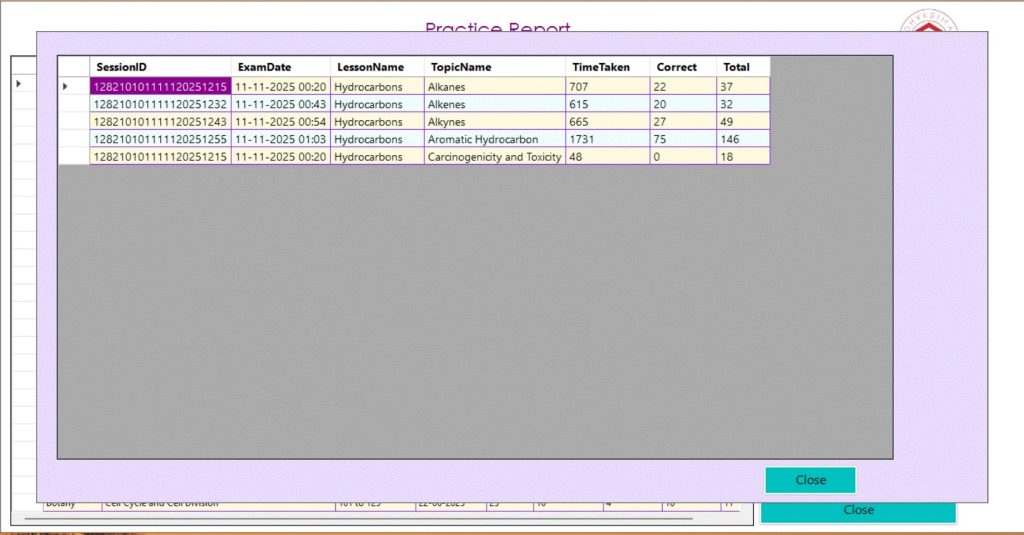Image resolution: width=1024 pixels, height=535 pixels.
Task: Select the Aromatic Hydrocarbon topic cell
Action: tap(494, 139)
